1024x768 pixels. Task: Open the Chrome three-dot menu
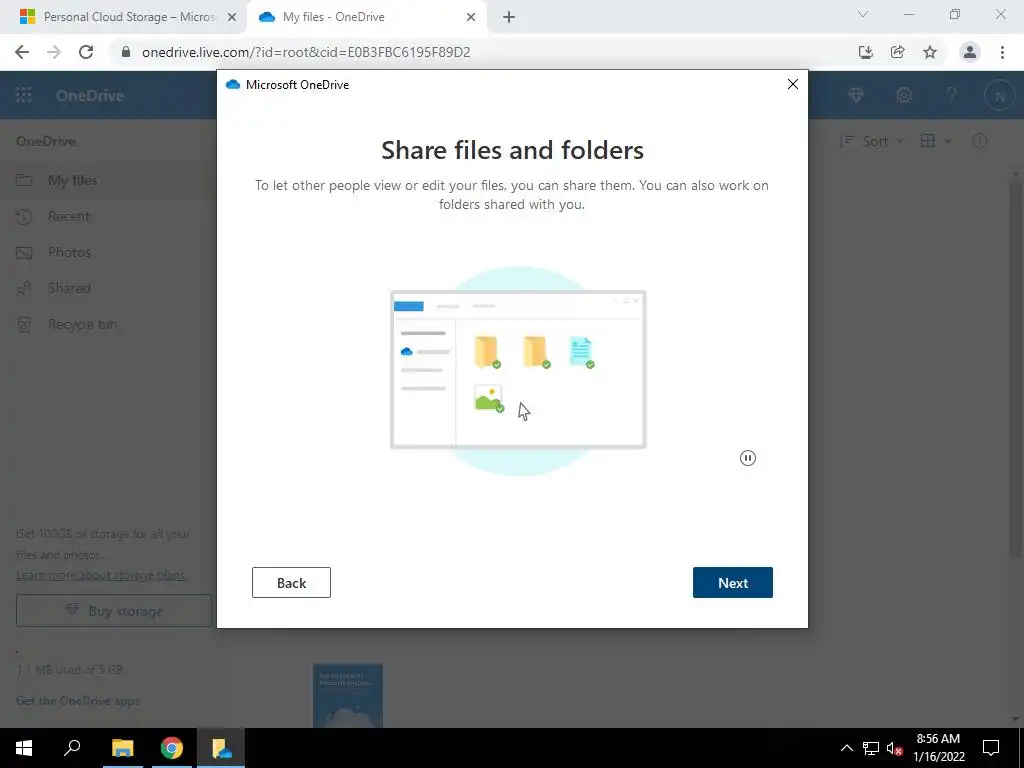(1002, 52)
